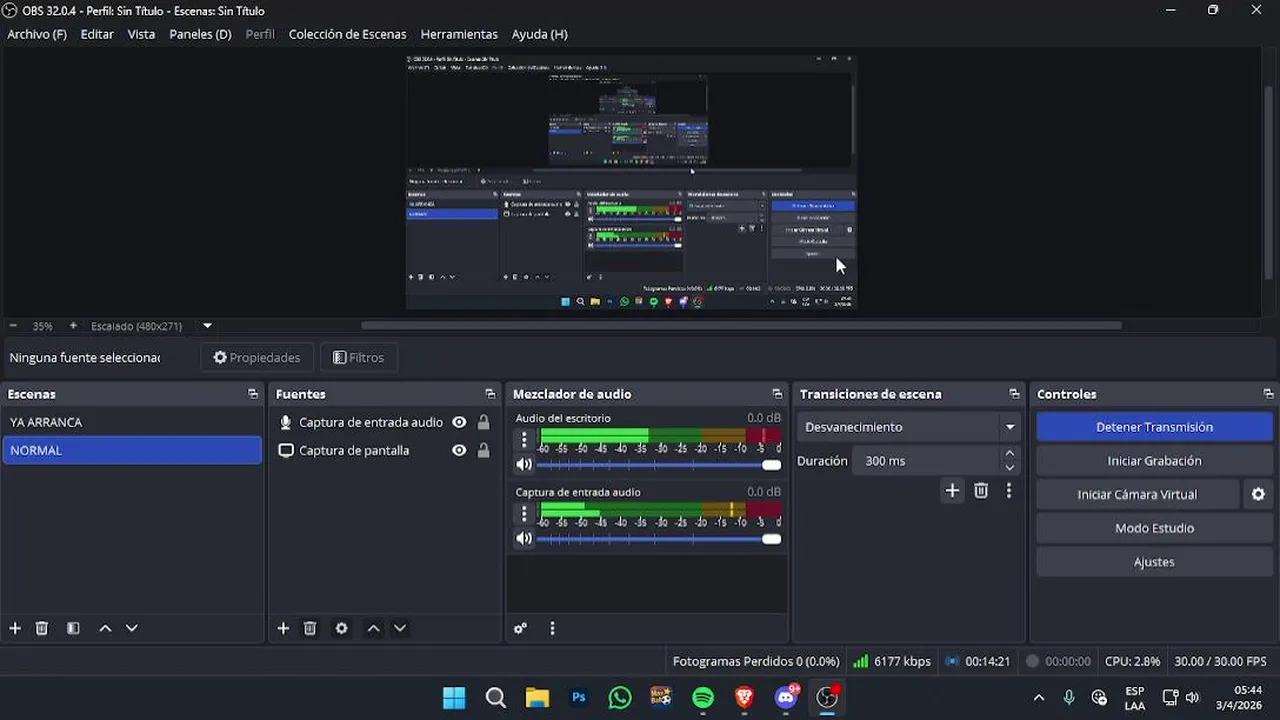Add a new source in Fuentes panel
Image resolution: width=1280 pixels, height=720 pixels.
[x=283, y=628]
